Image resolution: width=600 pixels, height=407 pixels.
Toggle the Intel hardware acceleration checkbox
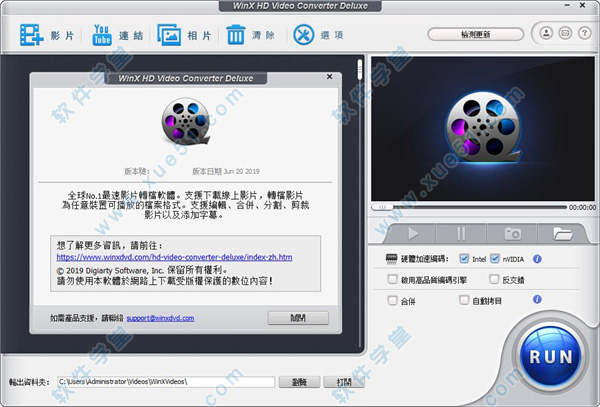click(x=464, y=259)
